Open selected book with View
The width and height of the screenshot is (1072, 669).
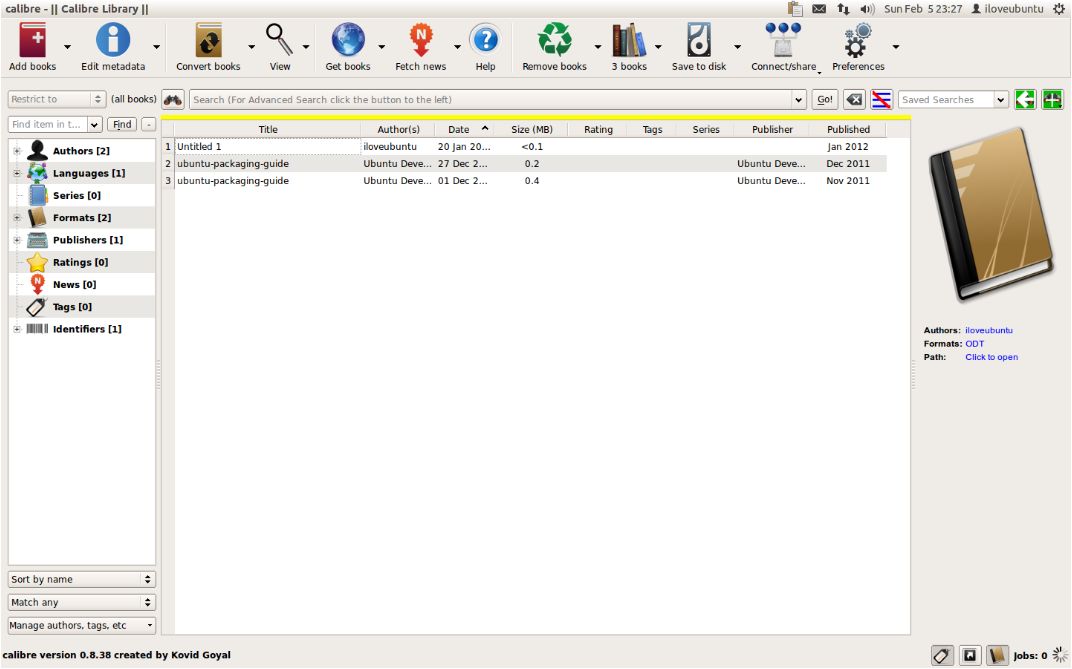click(x=280, y=46)
